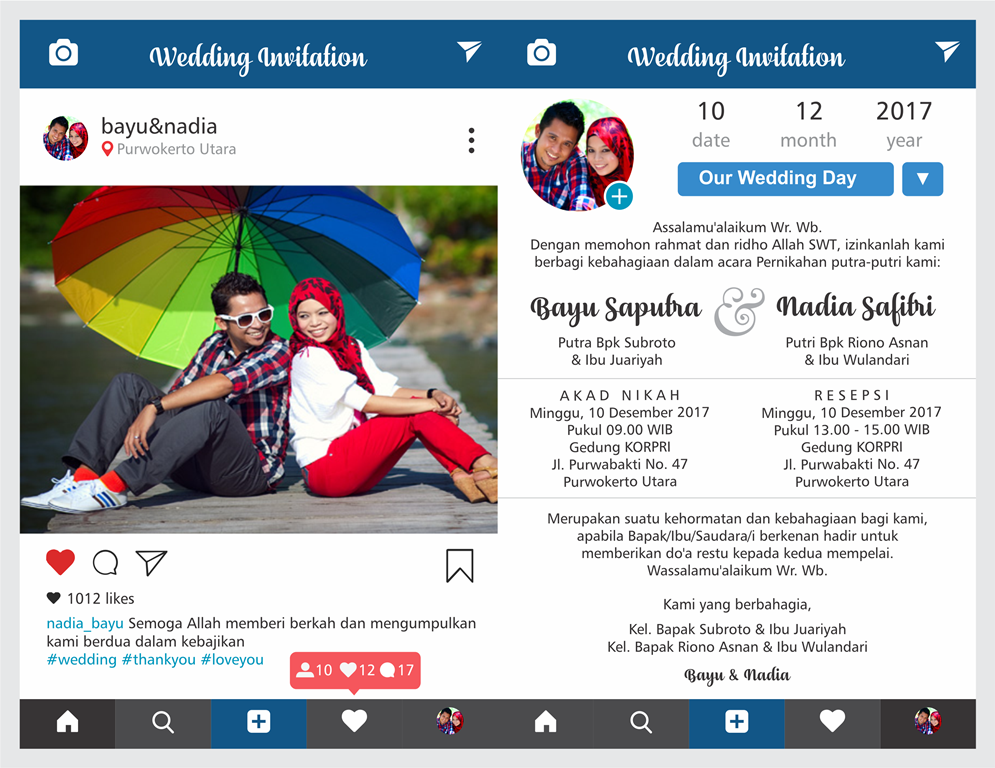Viewport: 995px width, 768px height.
Task: Select the home tab in left bottom bar
Action: coord(67,722)
